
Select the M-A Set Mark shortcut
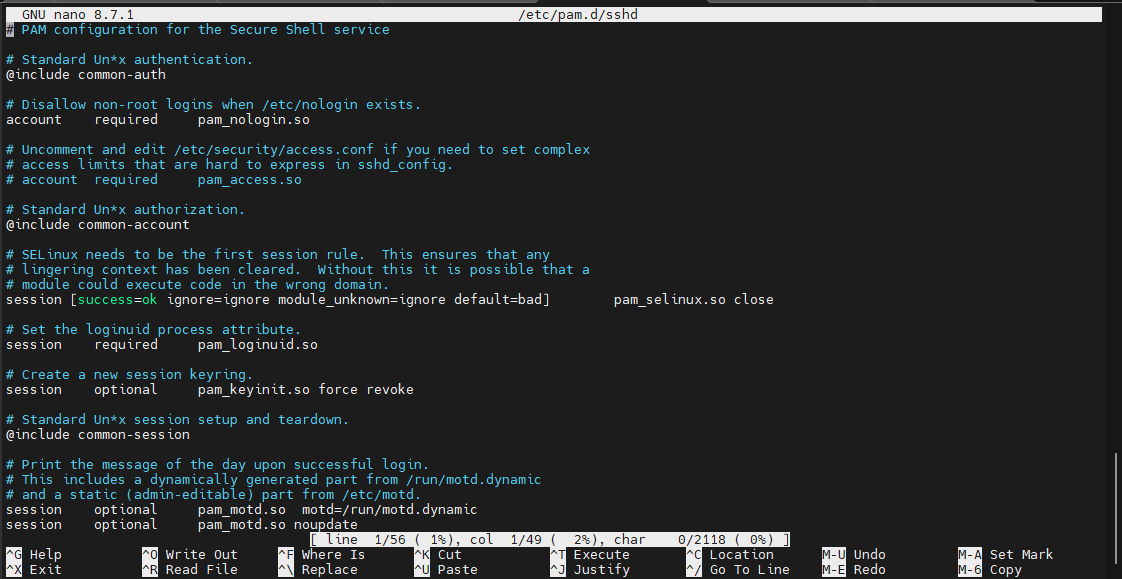[x=1005, y=555]
